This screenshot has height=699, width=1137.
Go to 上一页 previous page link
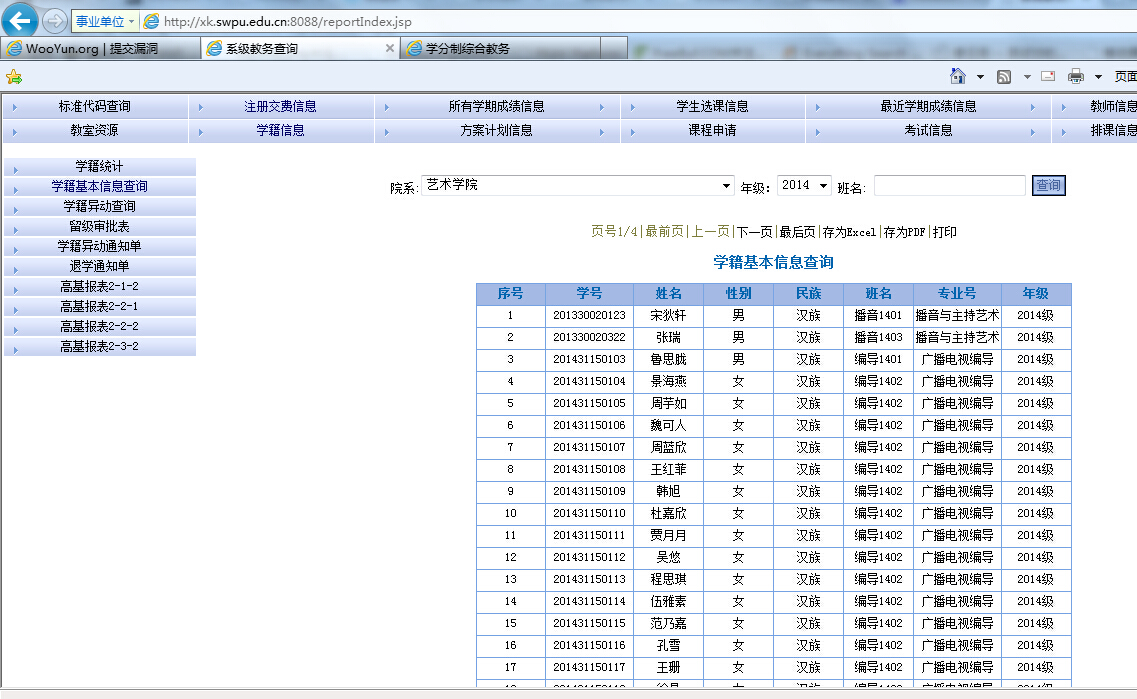[710, 232]
